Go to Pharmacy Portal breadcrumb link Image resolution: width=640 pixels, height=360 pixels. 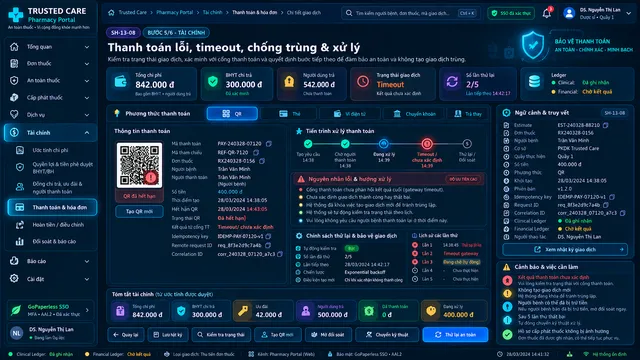point(174,13)
